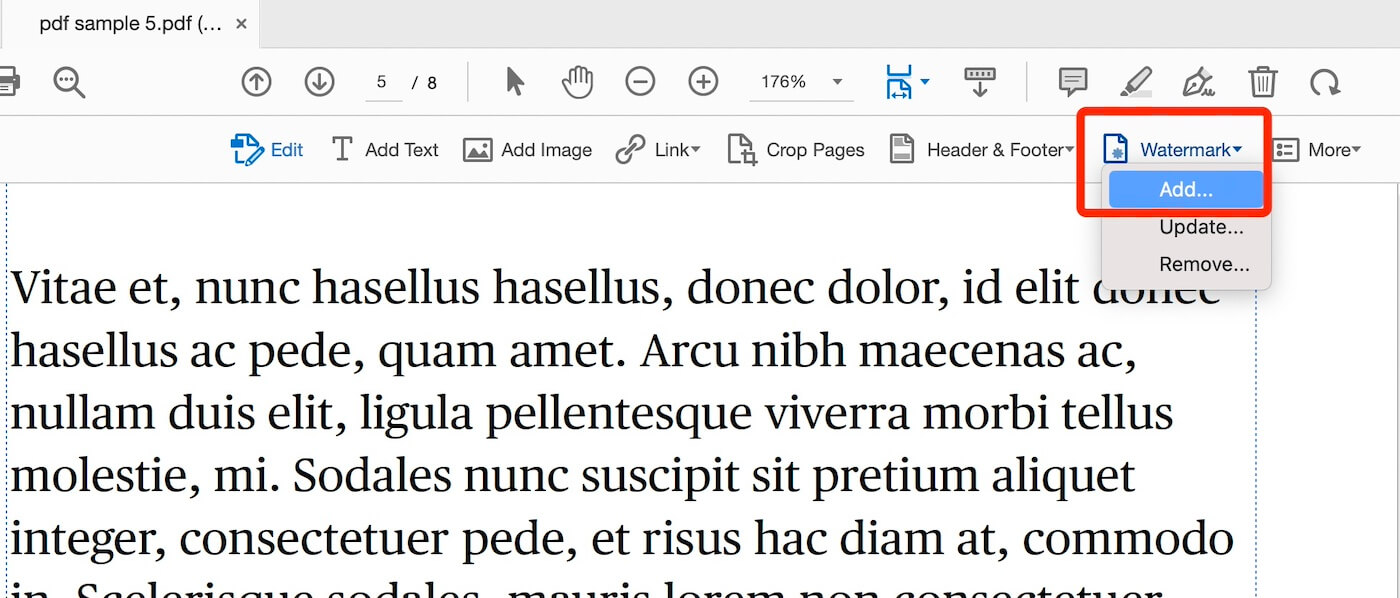Rotate the current page

coord(1326,82)
